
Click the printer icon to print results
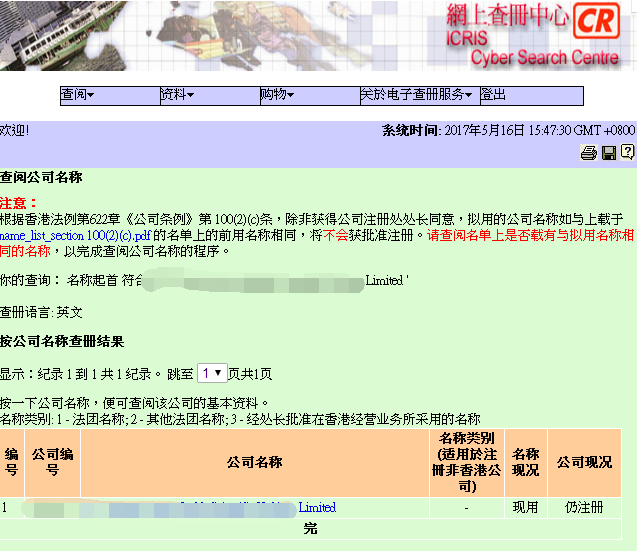[589, 153]
